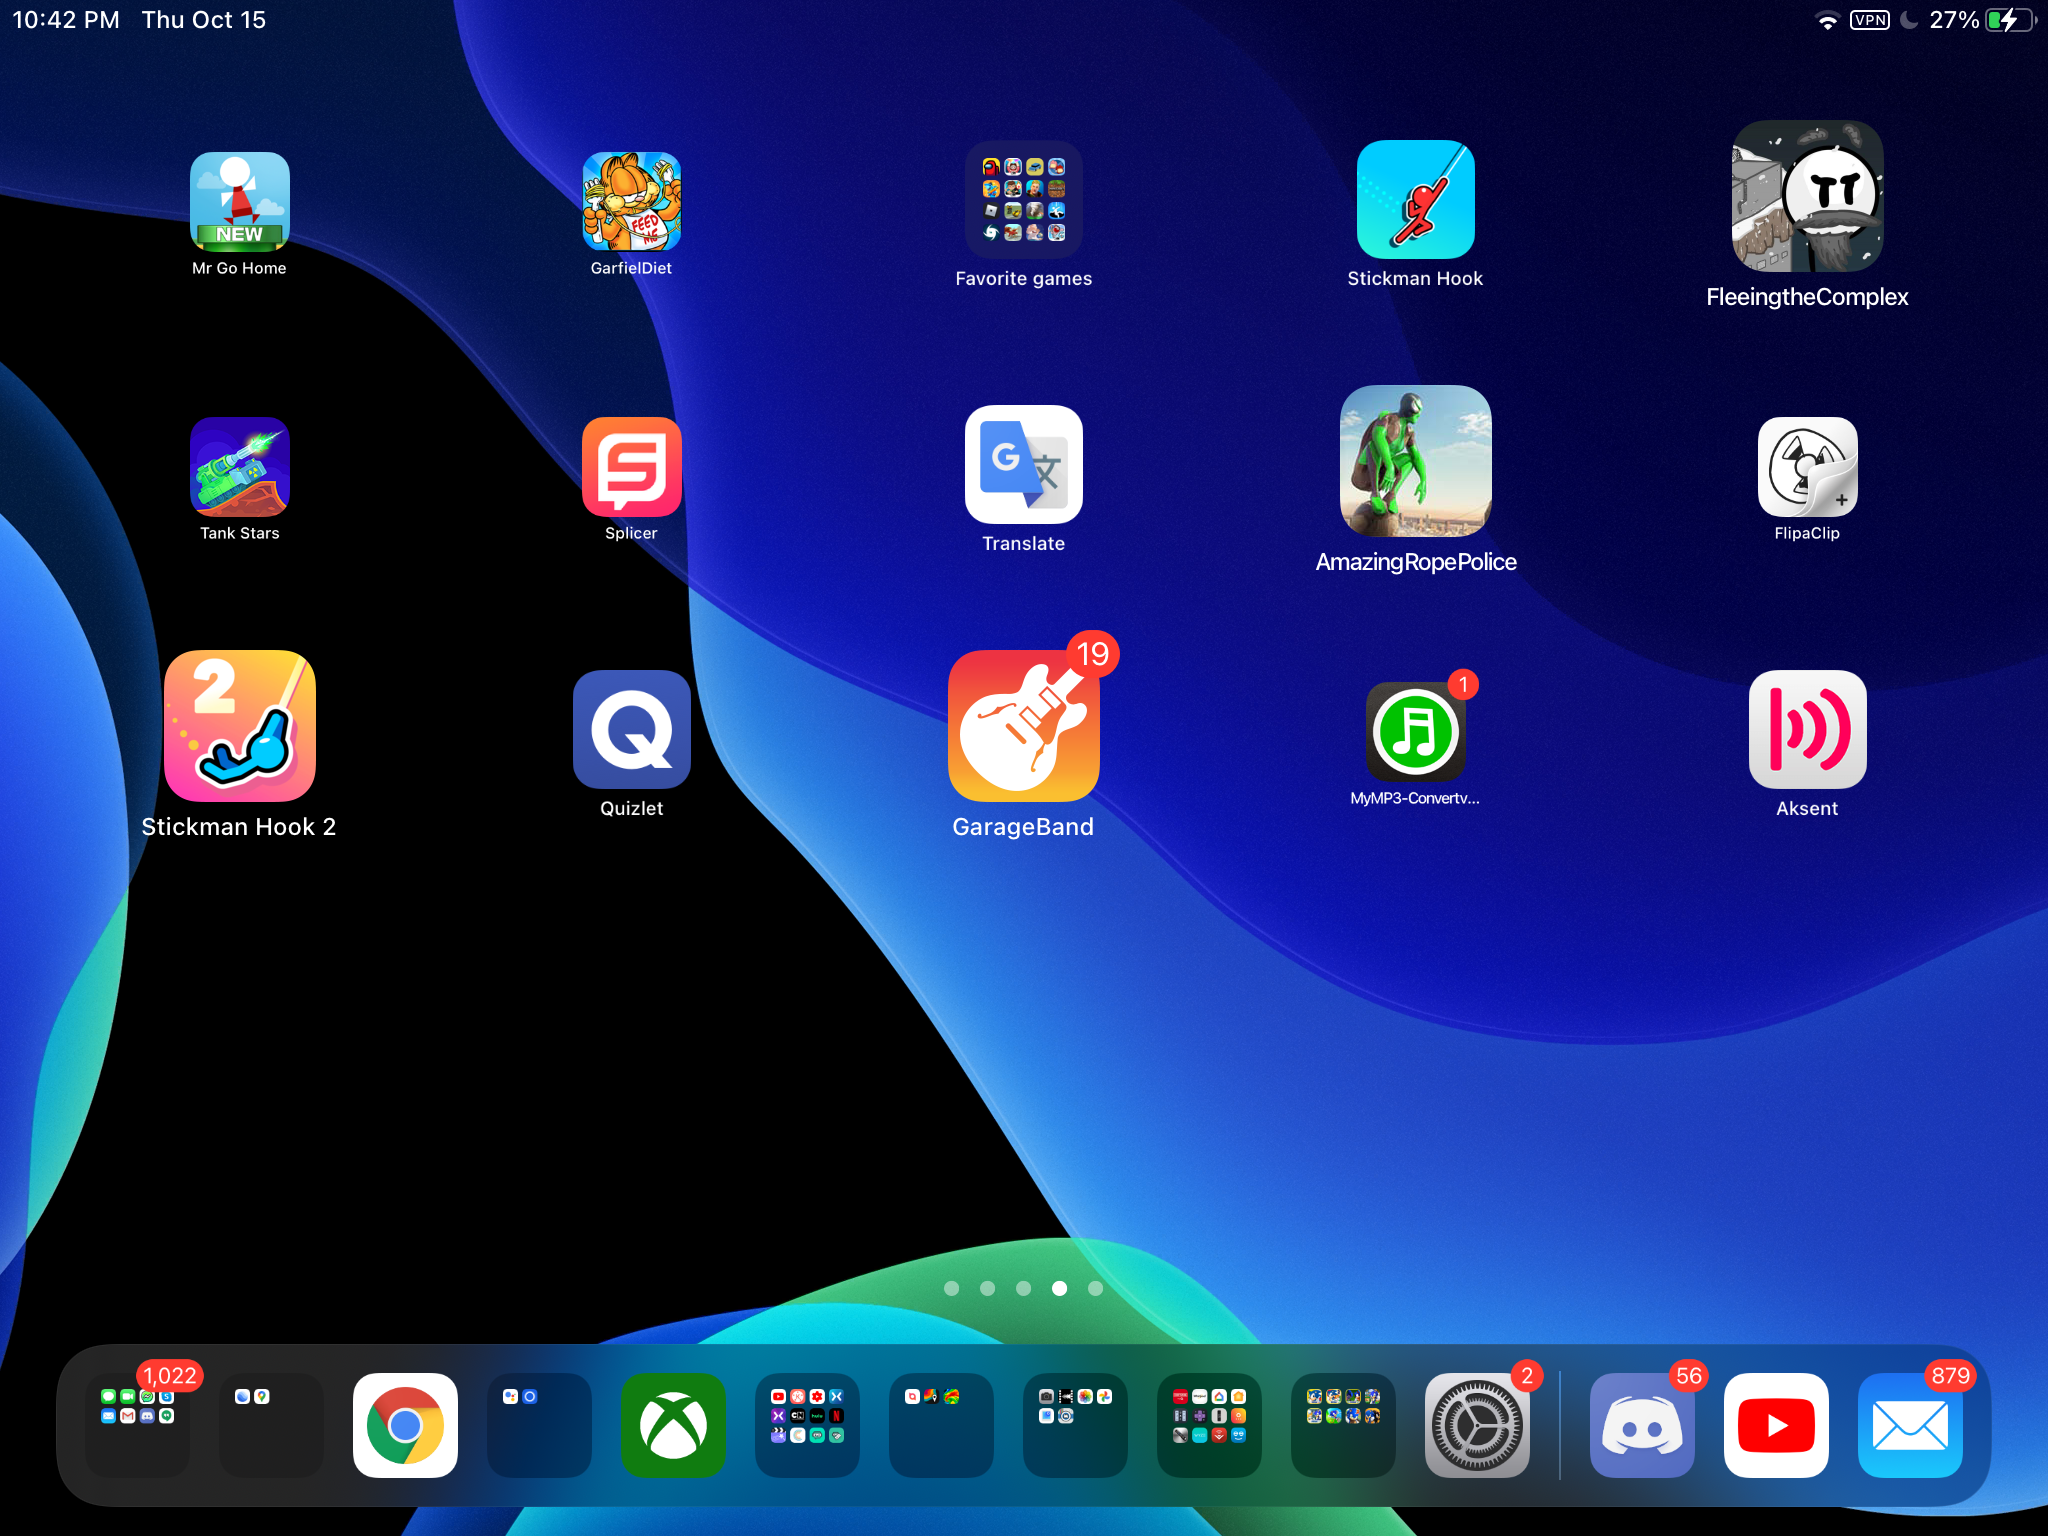2048x1536 pixels.
Task: Expand the Favorite games folder
Action: (1023, 200)
